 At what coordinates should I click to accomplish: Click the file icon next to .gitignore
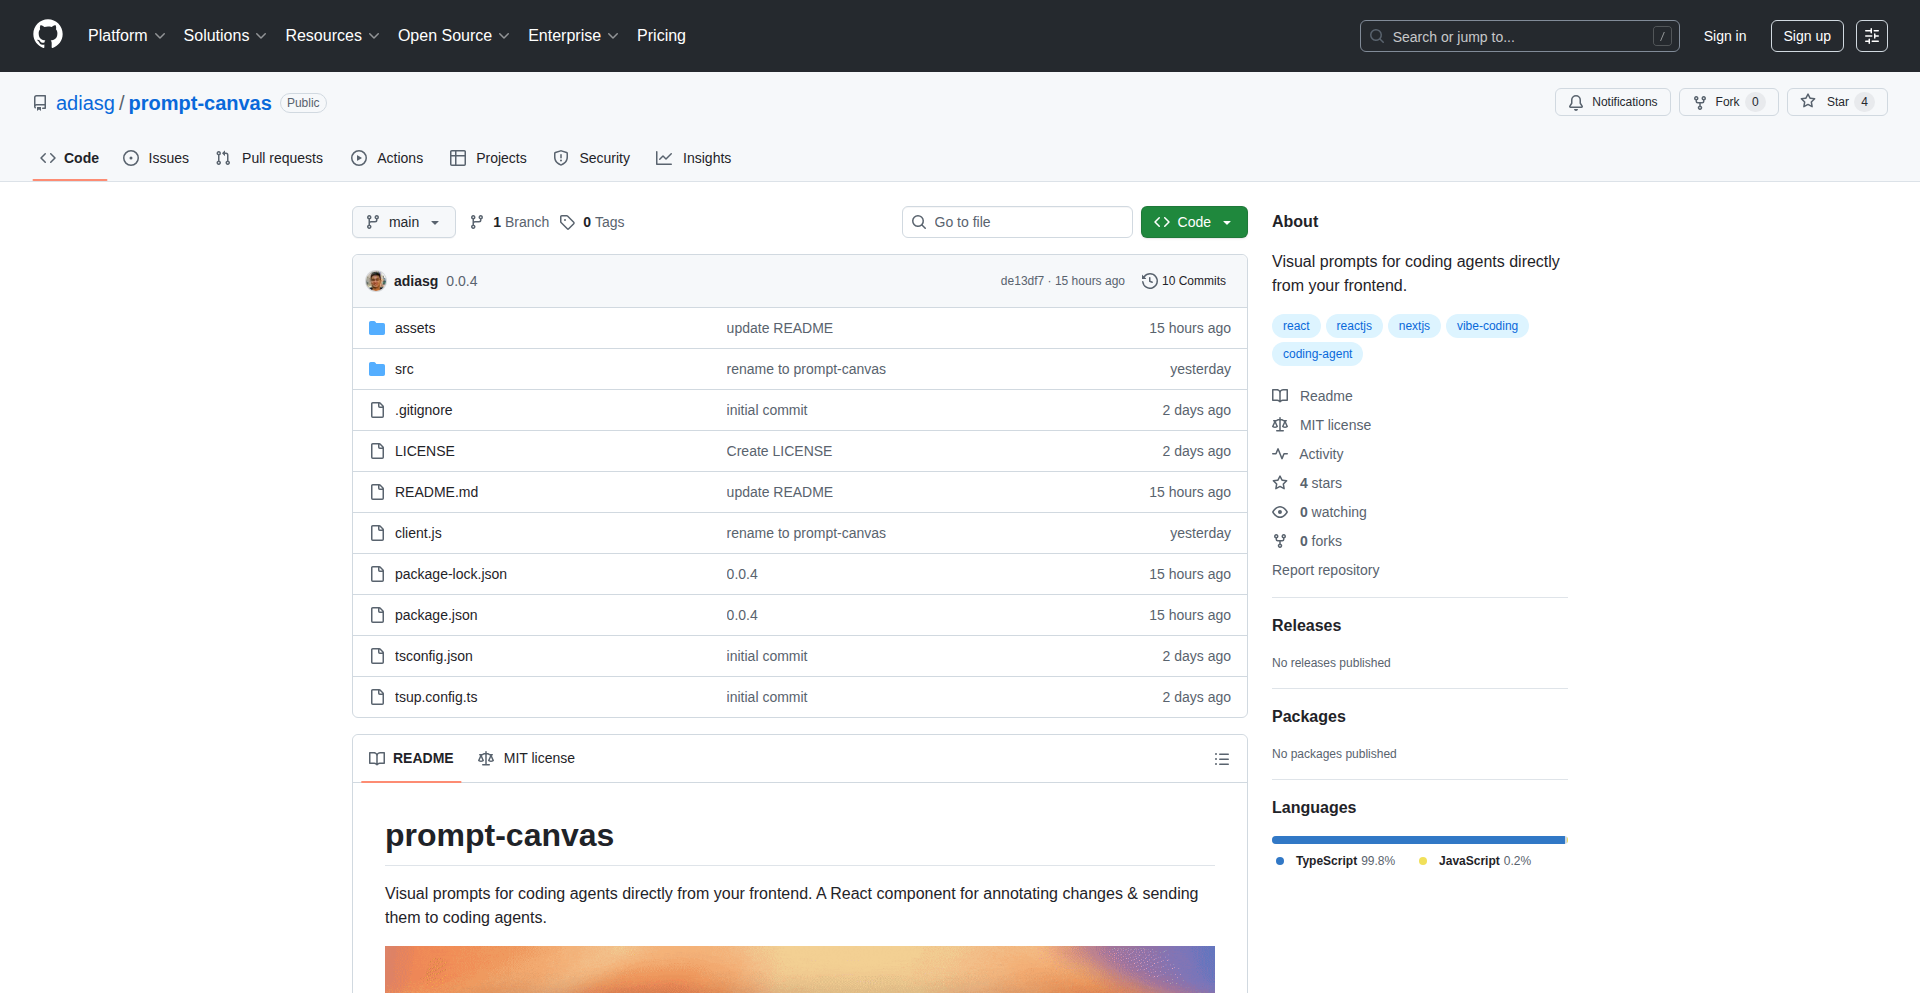(x=377, y=410)
